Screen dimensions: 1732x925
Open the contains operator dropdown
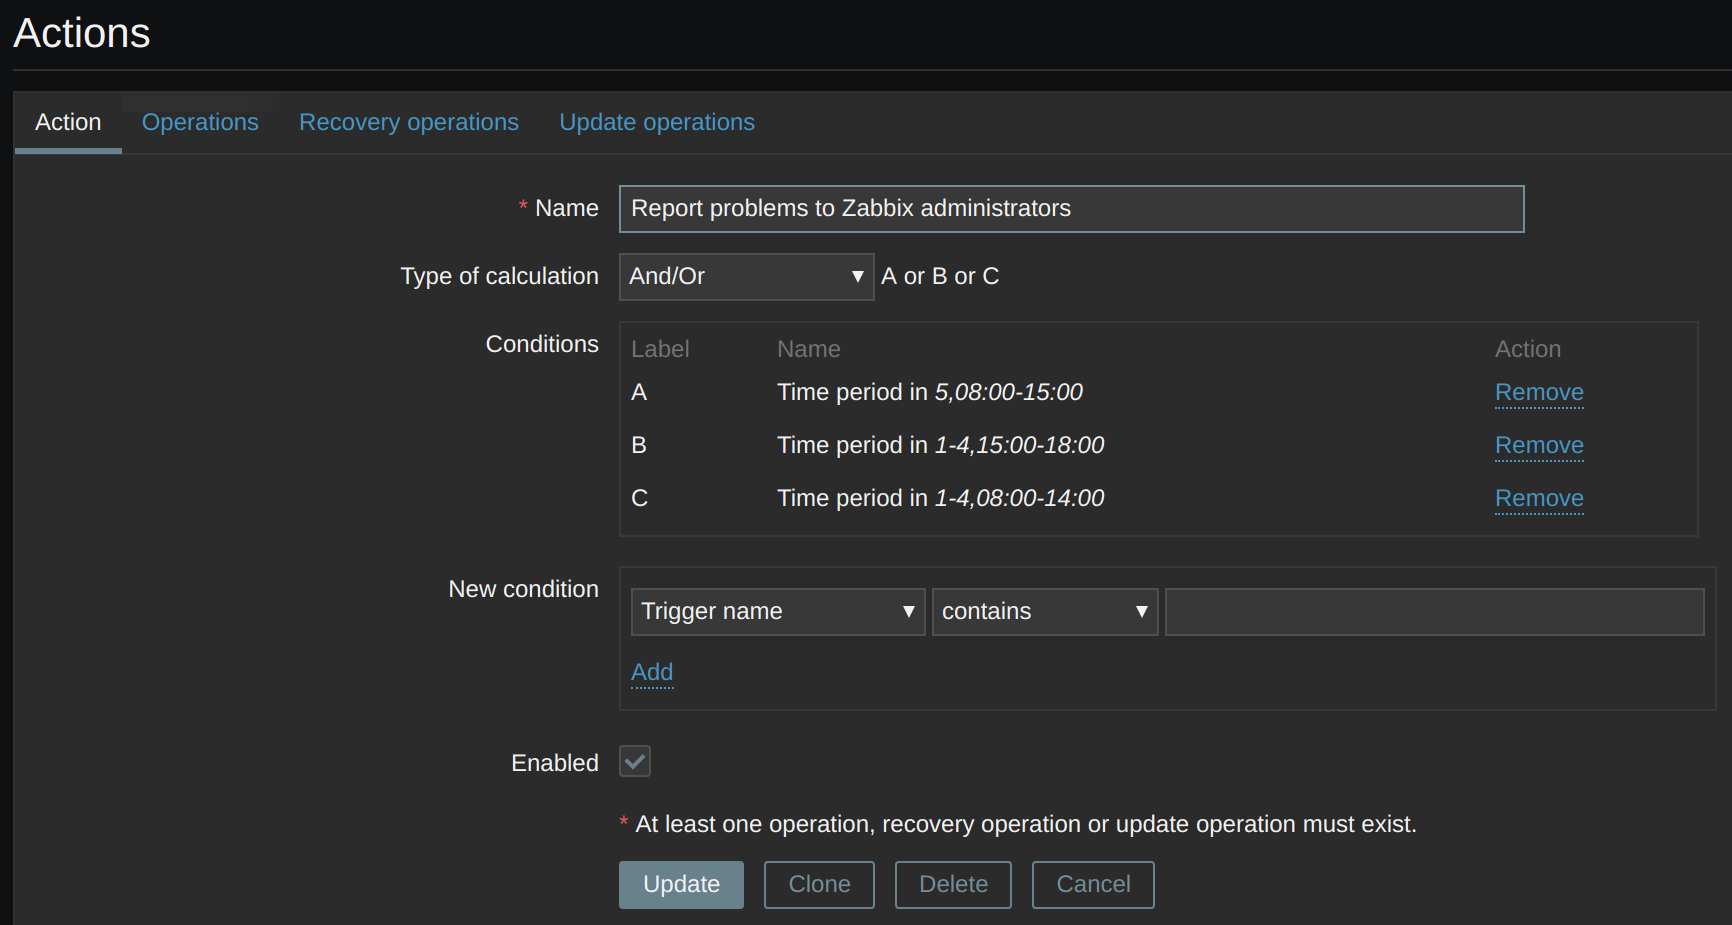(1044, 612)
